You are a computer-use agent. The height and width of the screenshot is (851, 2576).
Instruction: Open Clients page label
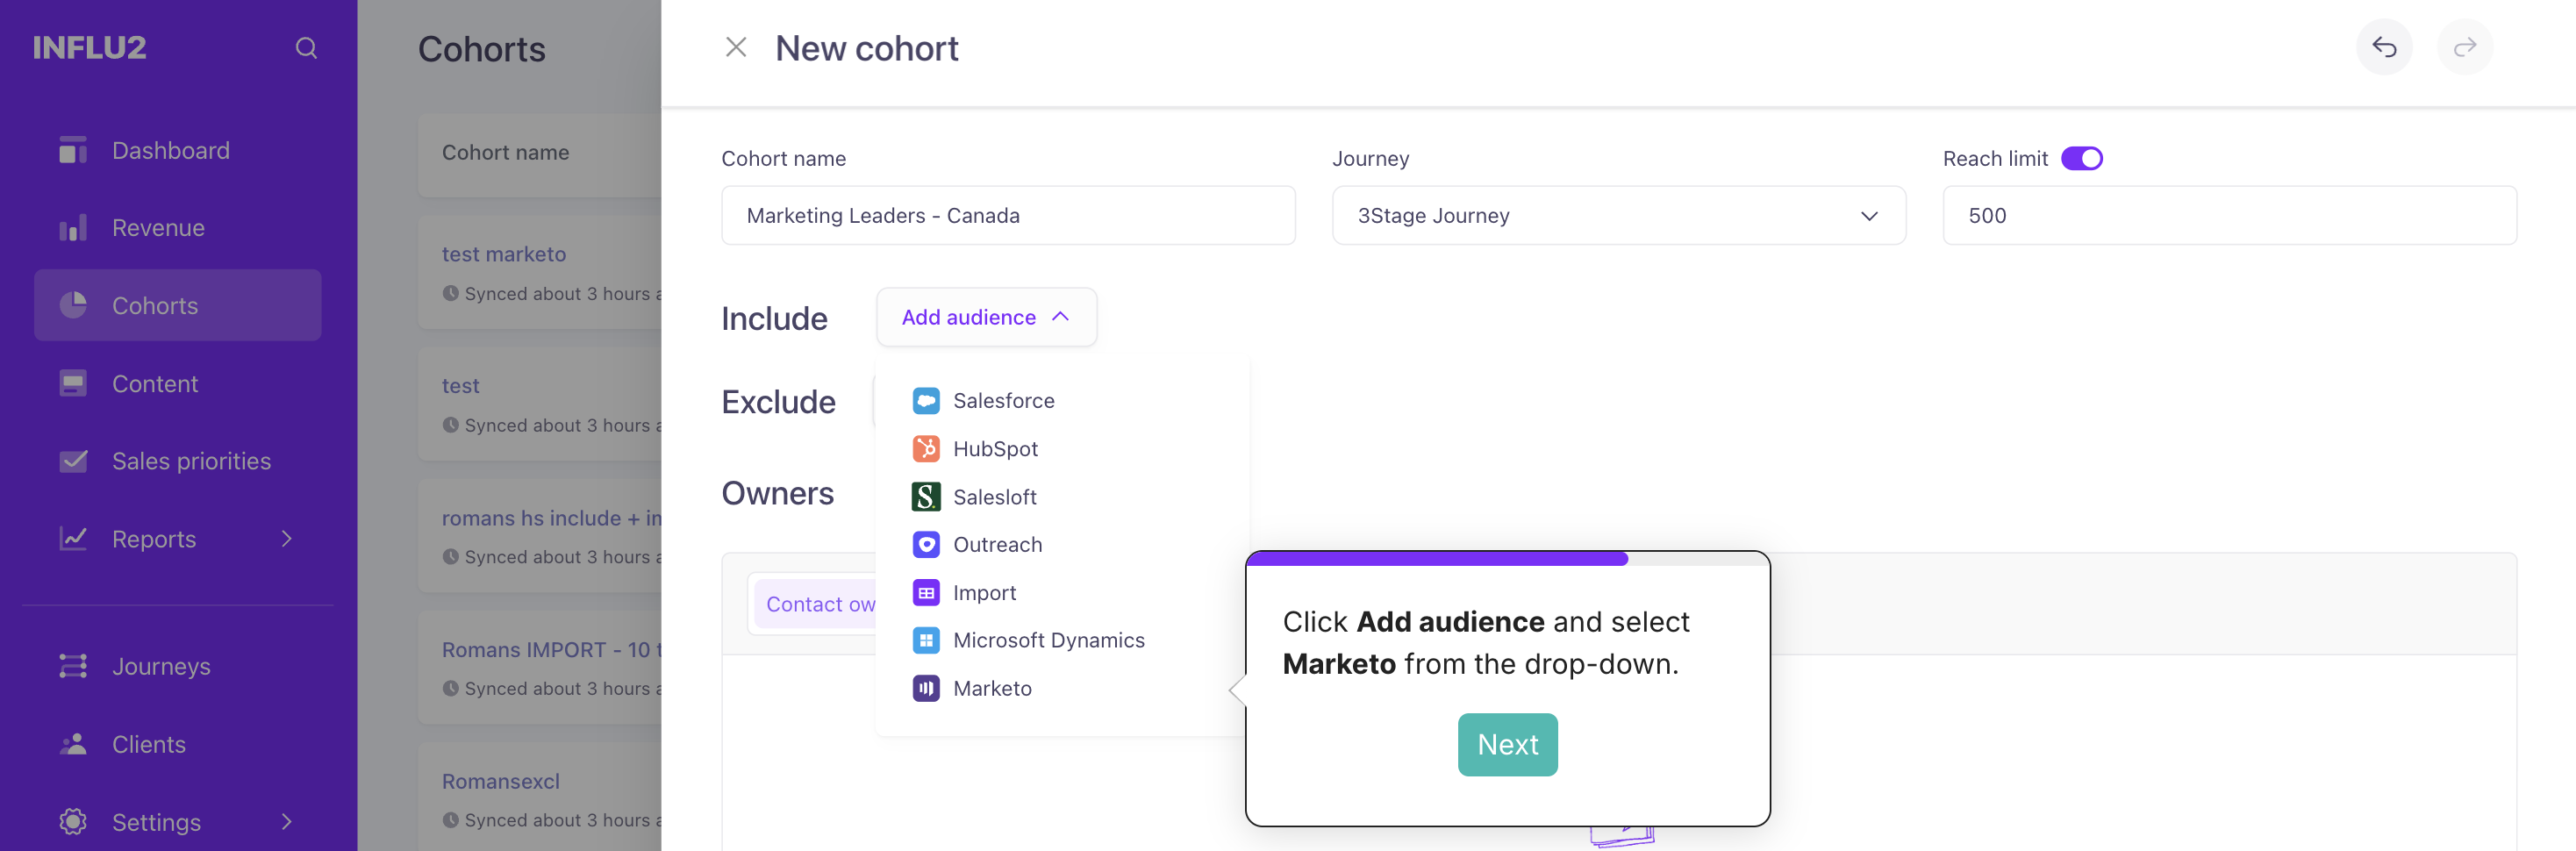tap(149, 744)
